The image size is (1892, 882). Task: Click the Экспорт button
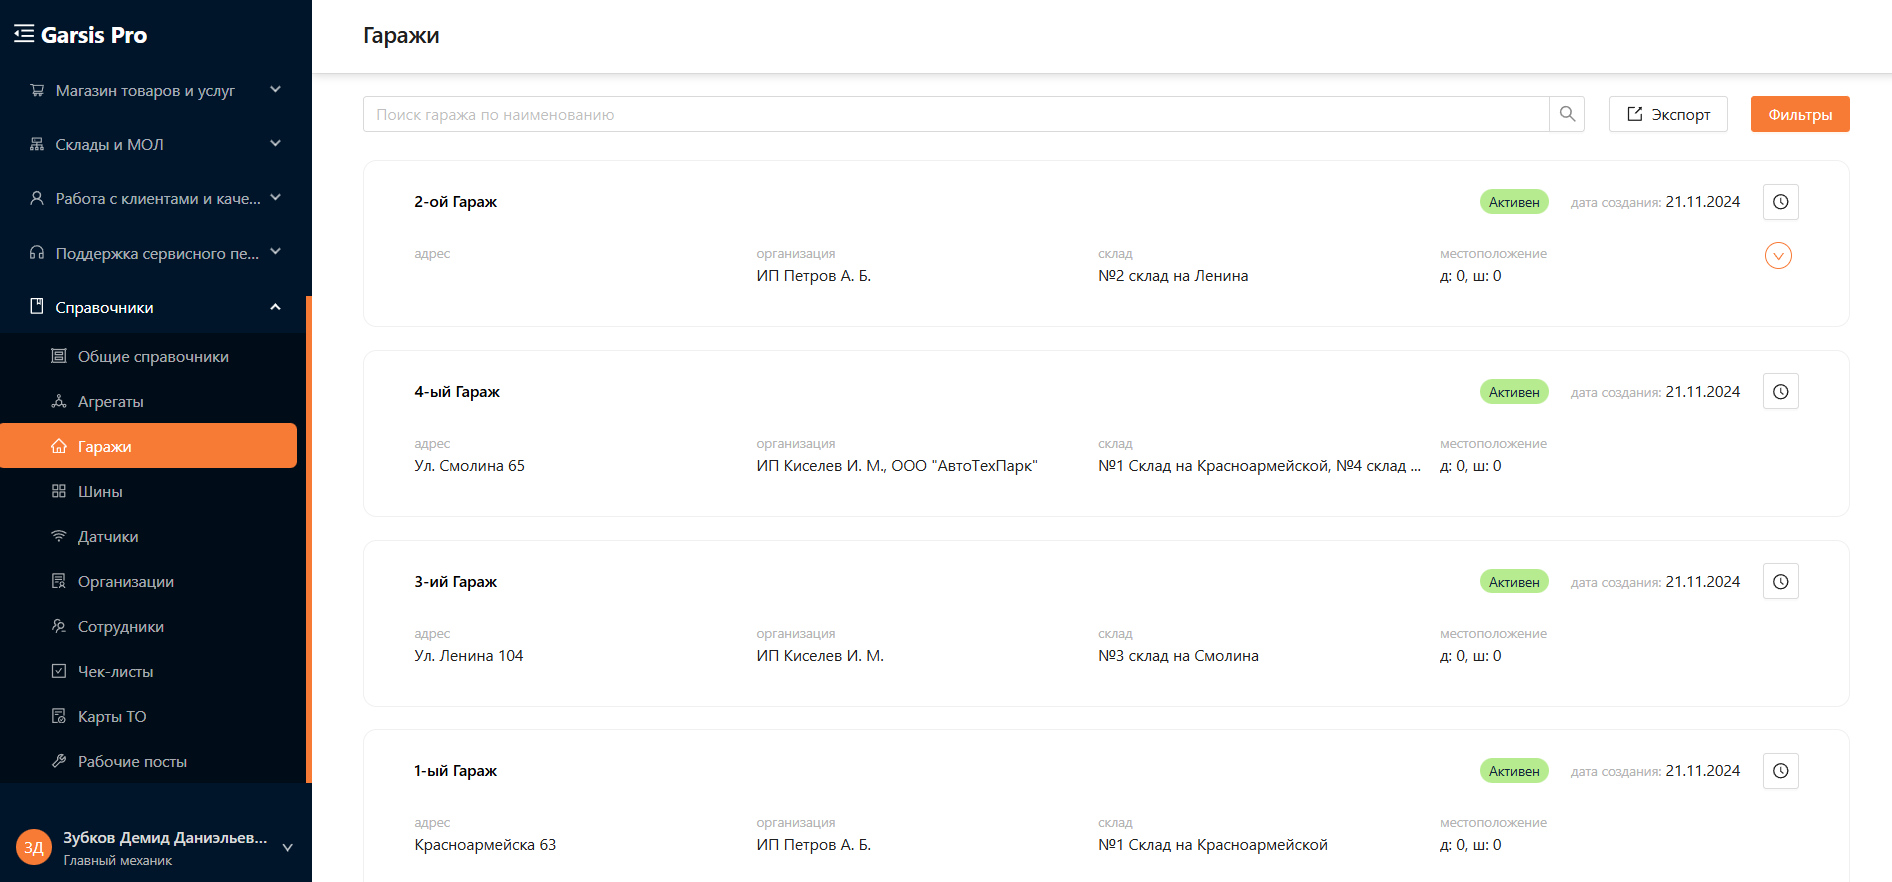(1668, 114)
